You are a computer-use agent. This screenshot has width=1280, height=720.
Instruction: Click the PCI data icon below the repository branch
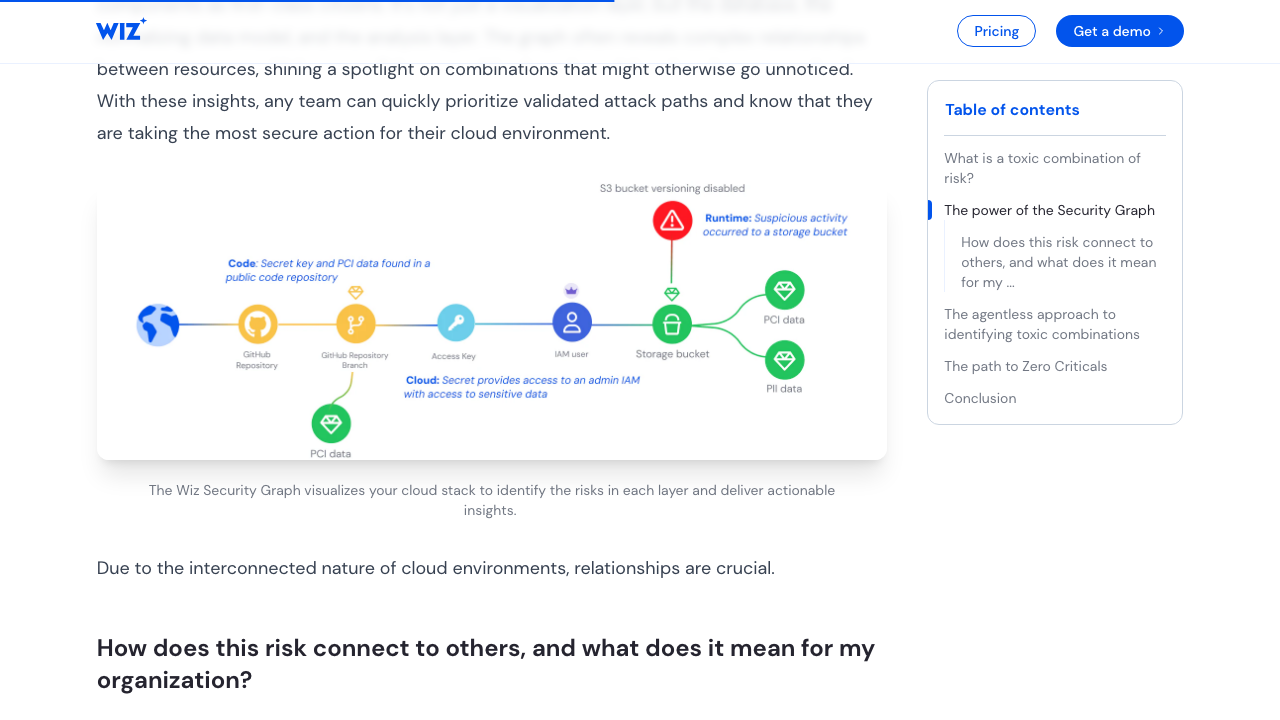[331, 423]
